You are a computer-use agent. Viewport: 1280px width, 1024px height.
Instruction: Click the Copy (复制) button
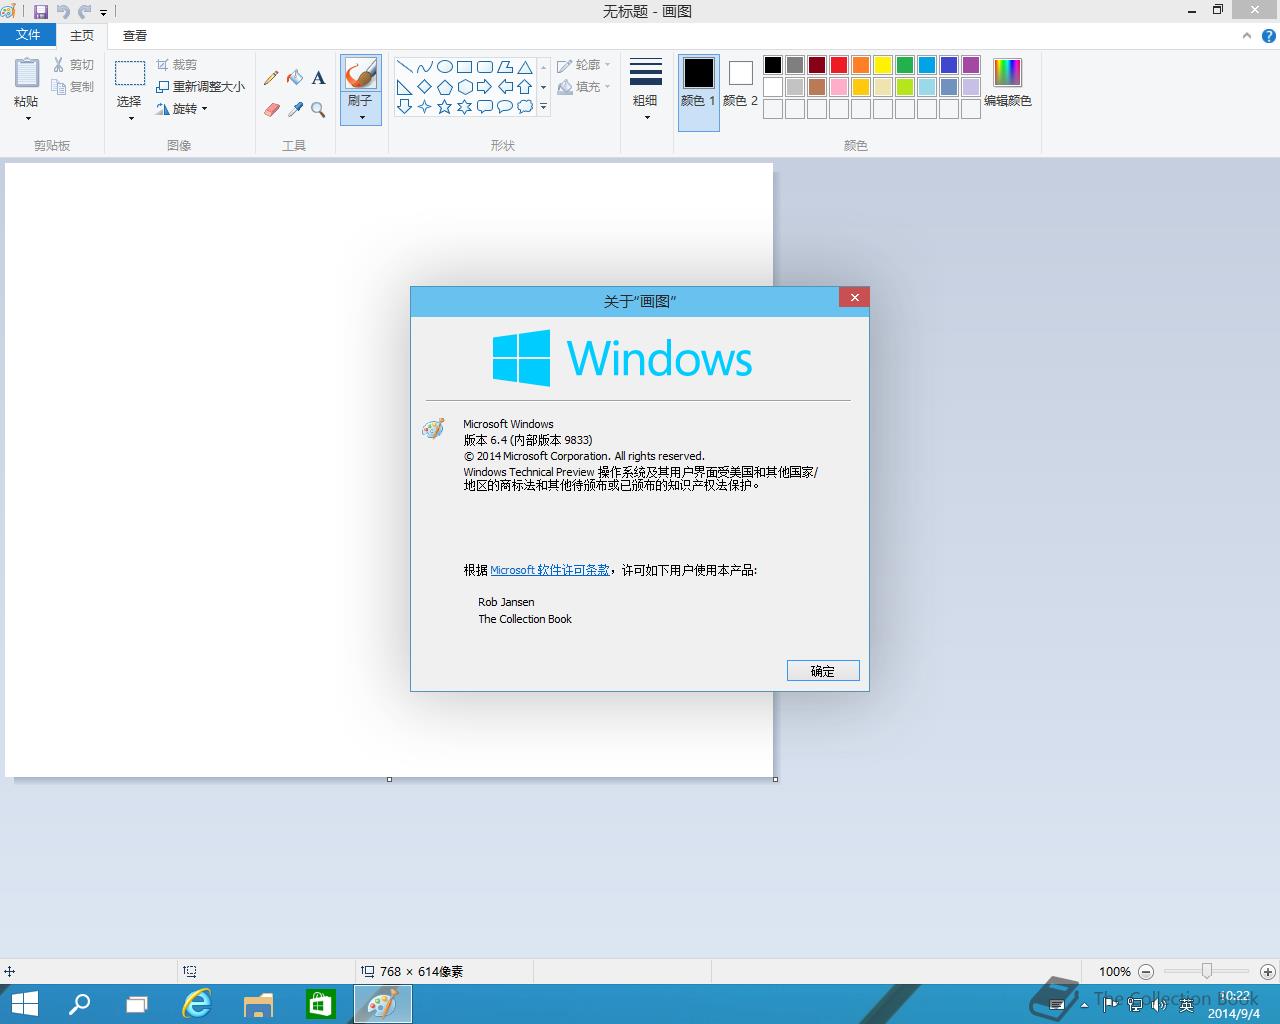coord(74,87)
